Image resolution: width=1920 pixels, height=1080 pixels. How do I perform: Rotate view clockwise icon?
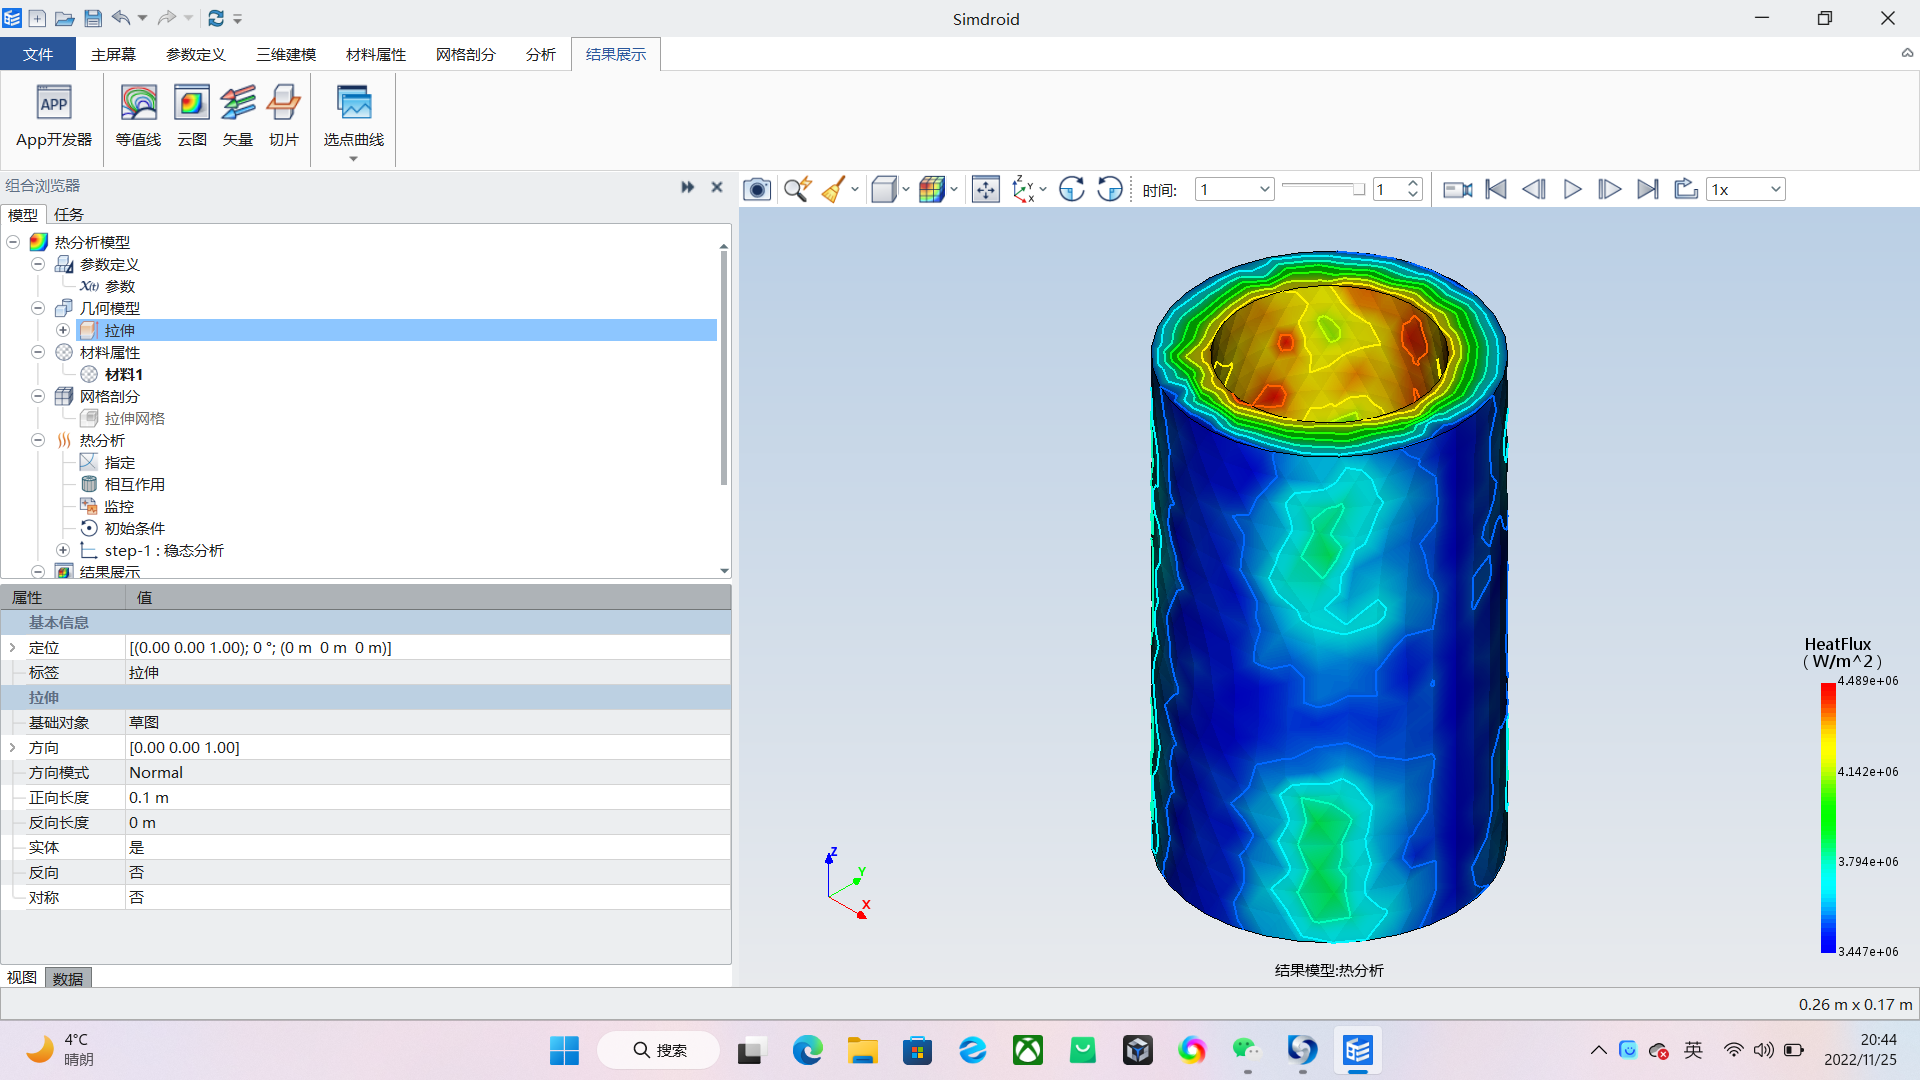(x=1072, y=189)
